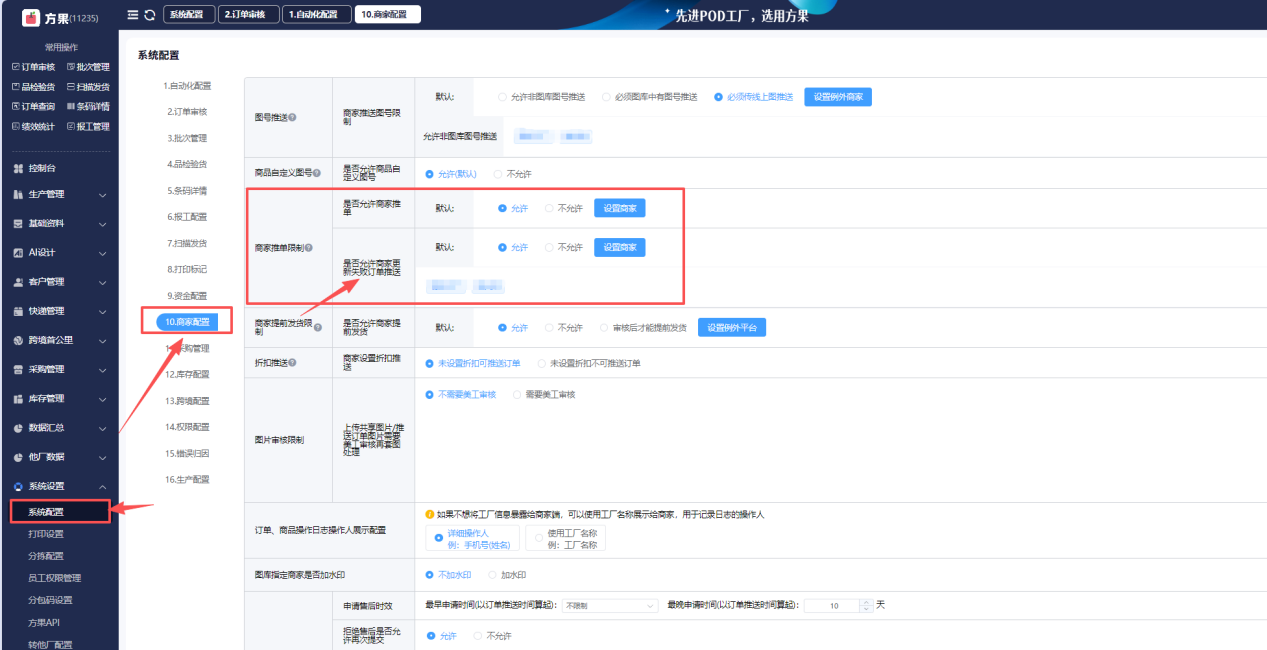The width and height of the screenshot is (1267, 650).
Task: Expand 他厂数据 sidebar menu
Action: (59, 457)
